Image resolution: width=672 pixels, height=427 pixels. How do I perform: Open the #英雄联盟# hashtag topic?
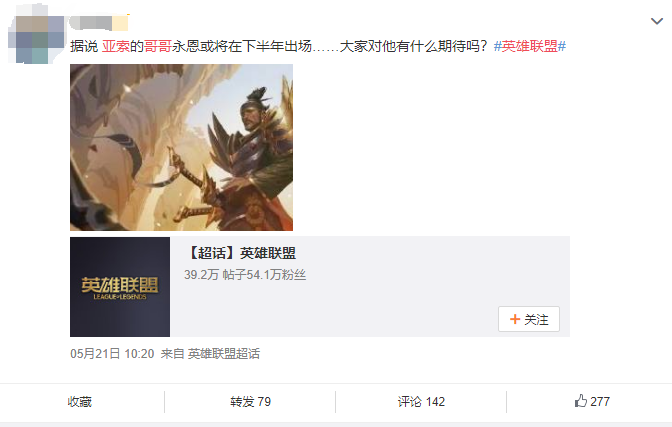(x=530, y=46)
